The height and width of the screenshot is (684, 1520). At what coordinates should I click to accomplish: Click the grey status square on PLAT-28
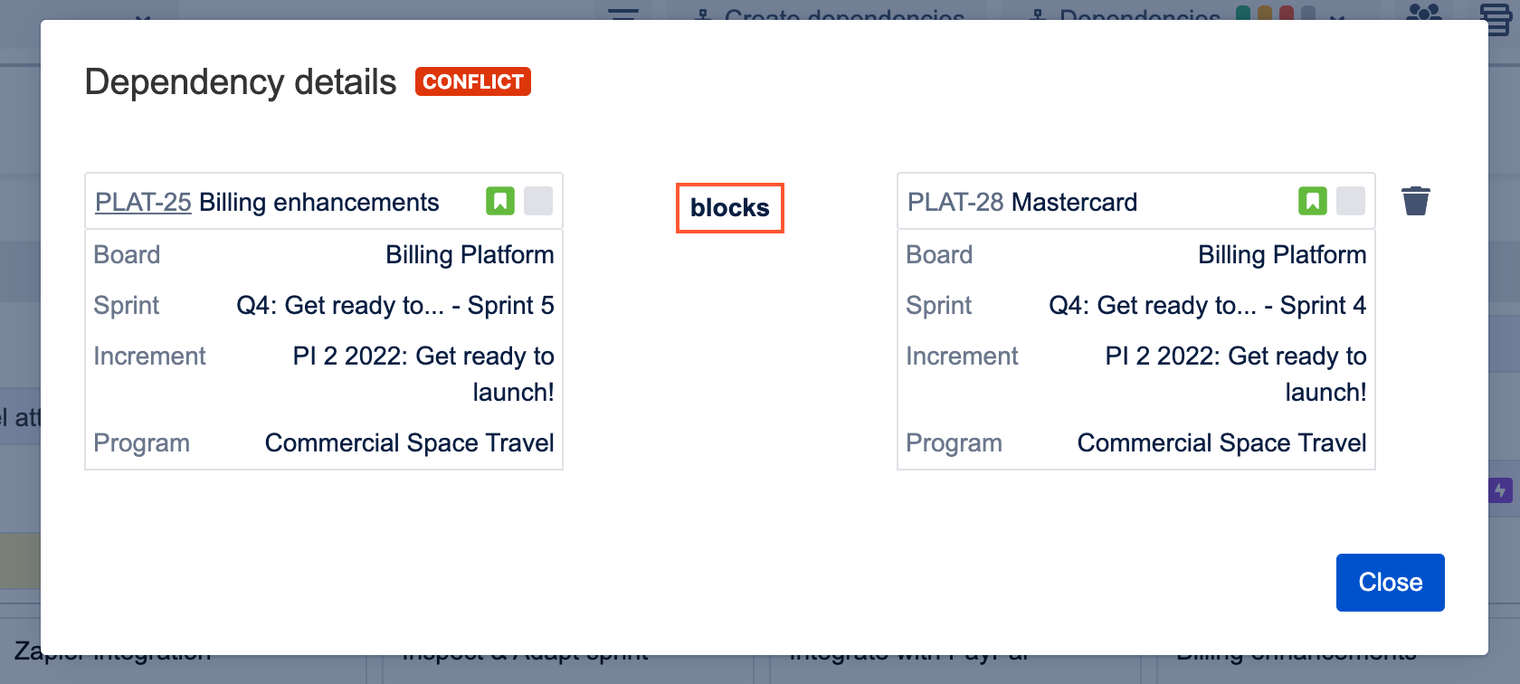coord(1351,201)
